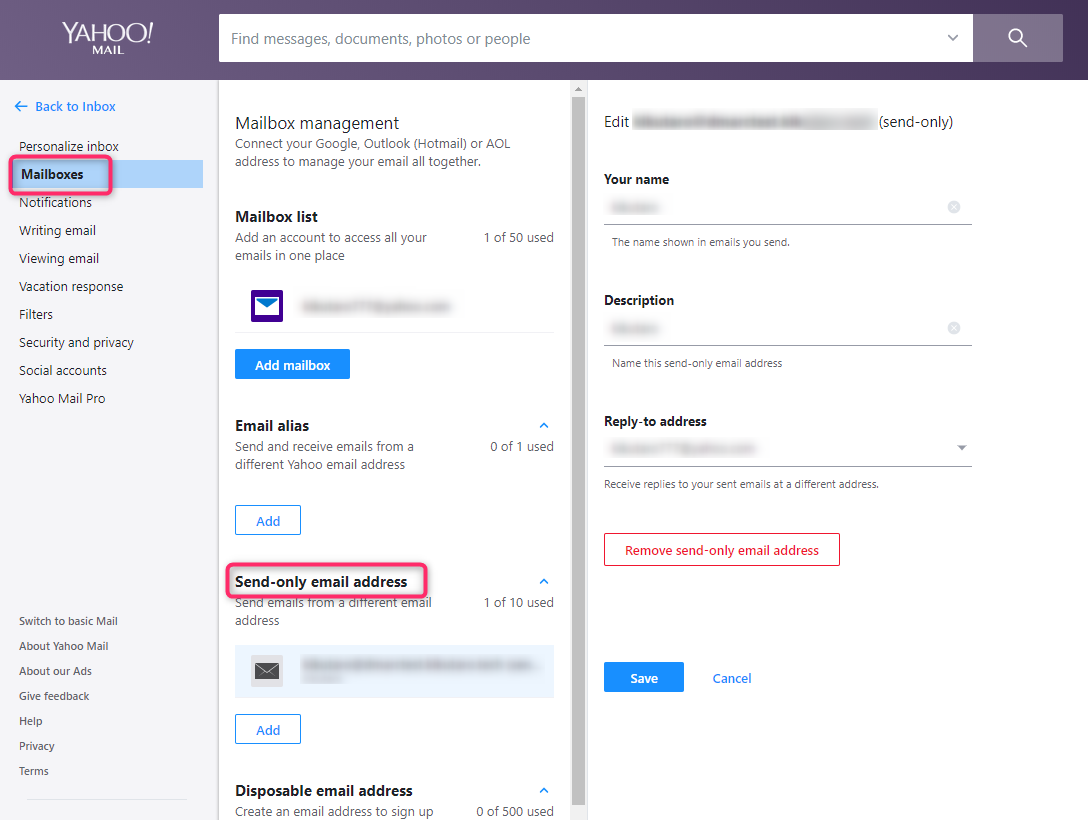Image resolution: width=1088 pixels, height=820 pixels.
Task: Open Social accounts settings
Action: coord(63,370)
